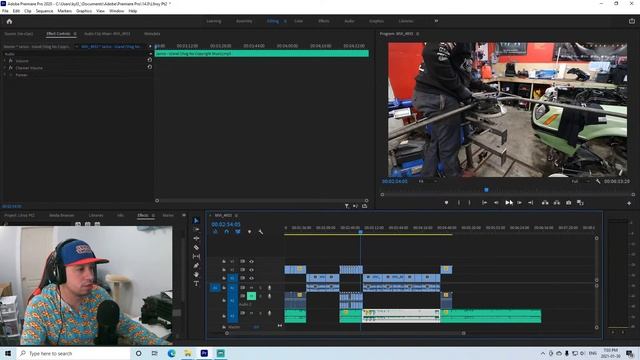The image size is (640, 360).
Task: Click the filter icon below Effect Controls
Action: (x=347, y=206)
